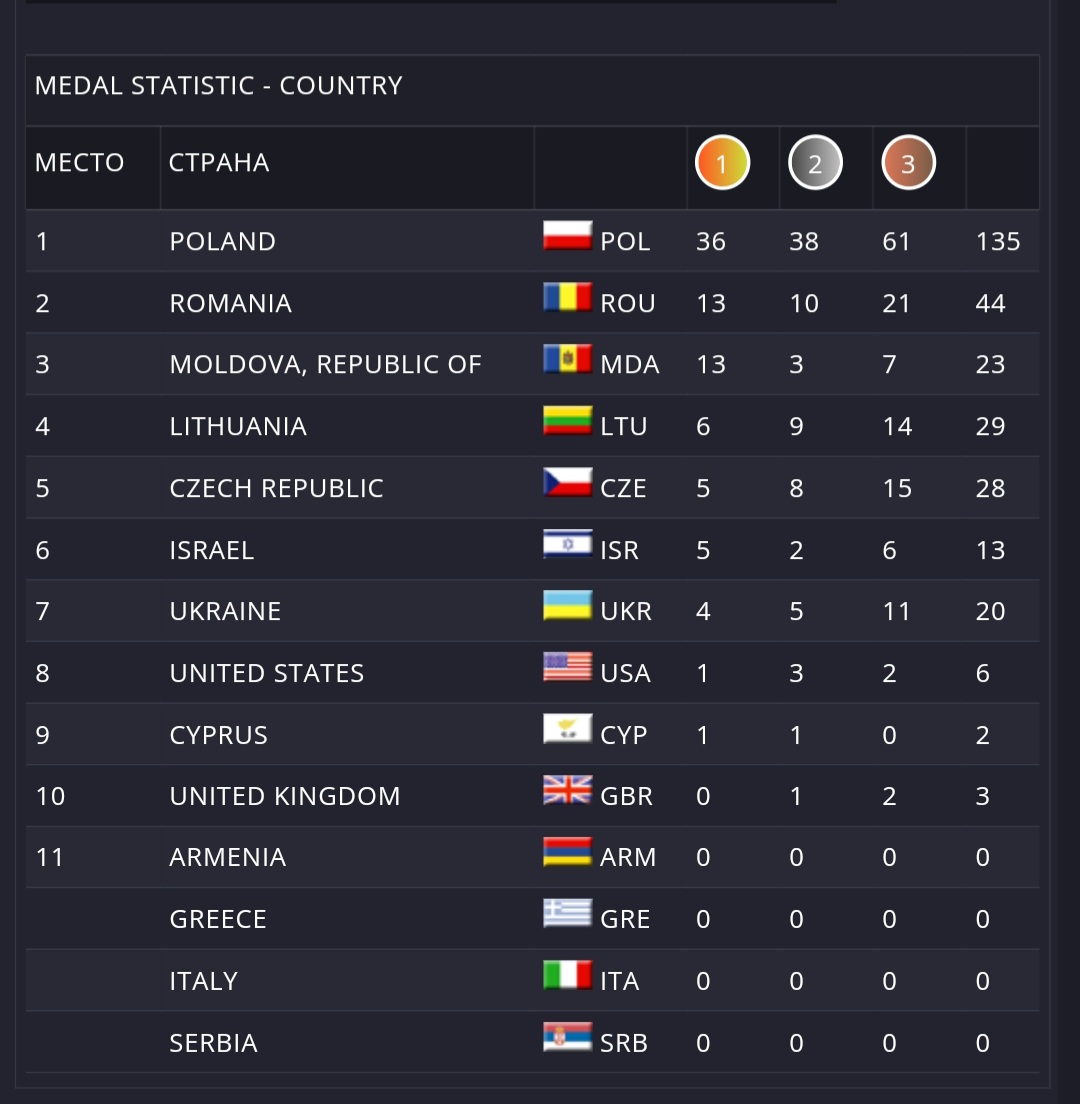Select the ARMENIA country name
The height and width of the screenshot is (1104, 1080).
pos(227,858)
